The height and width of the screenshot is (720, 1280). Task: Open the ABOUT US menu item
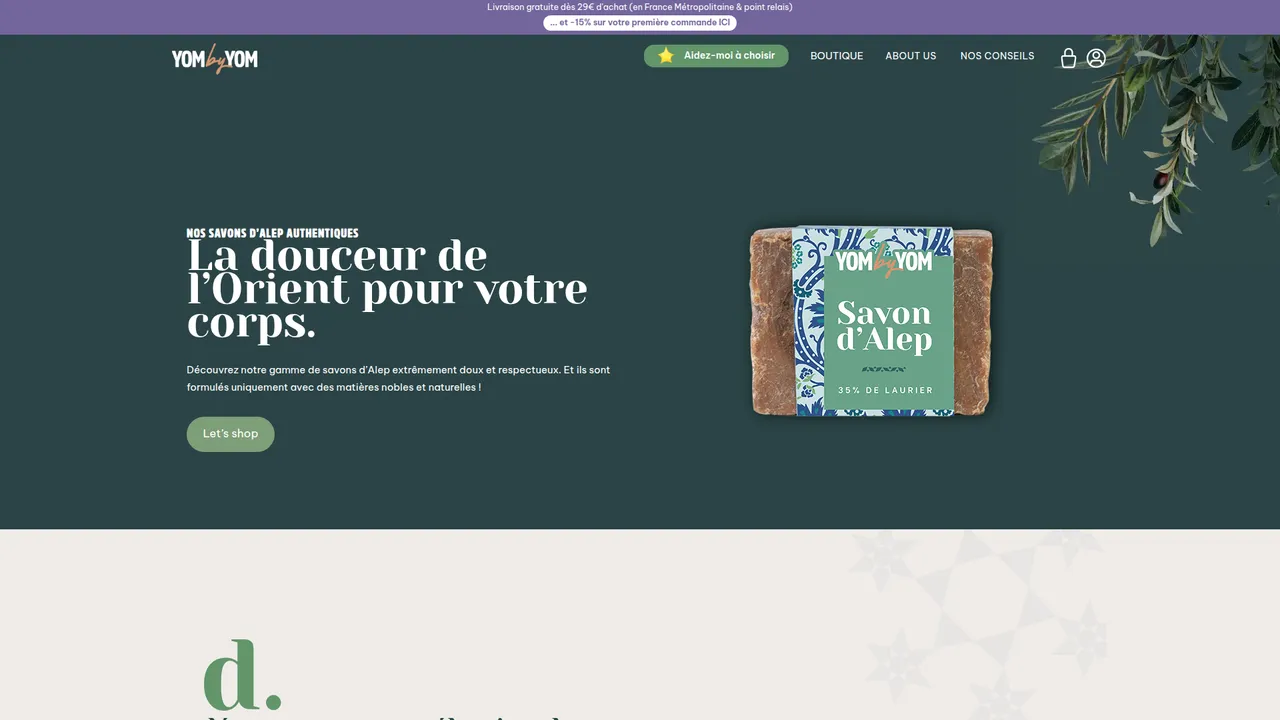911,56
